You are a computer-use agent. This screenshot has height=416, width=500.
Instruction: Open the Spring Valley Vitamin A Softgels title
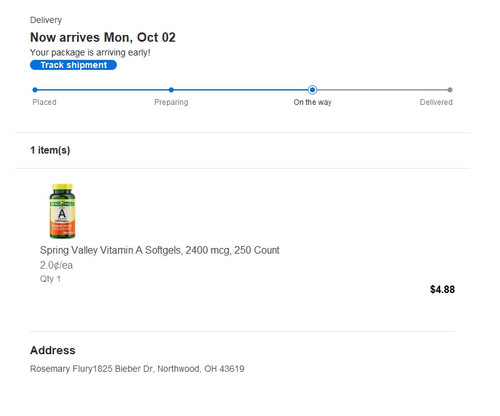point(160,250)
